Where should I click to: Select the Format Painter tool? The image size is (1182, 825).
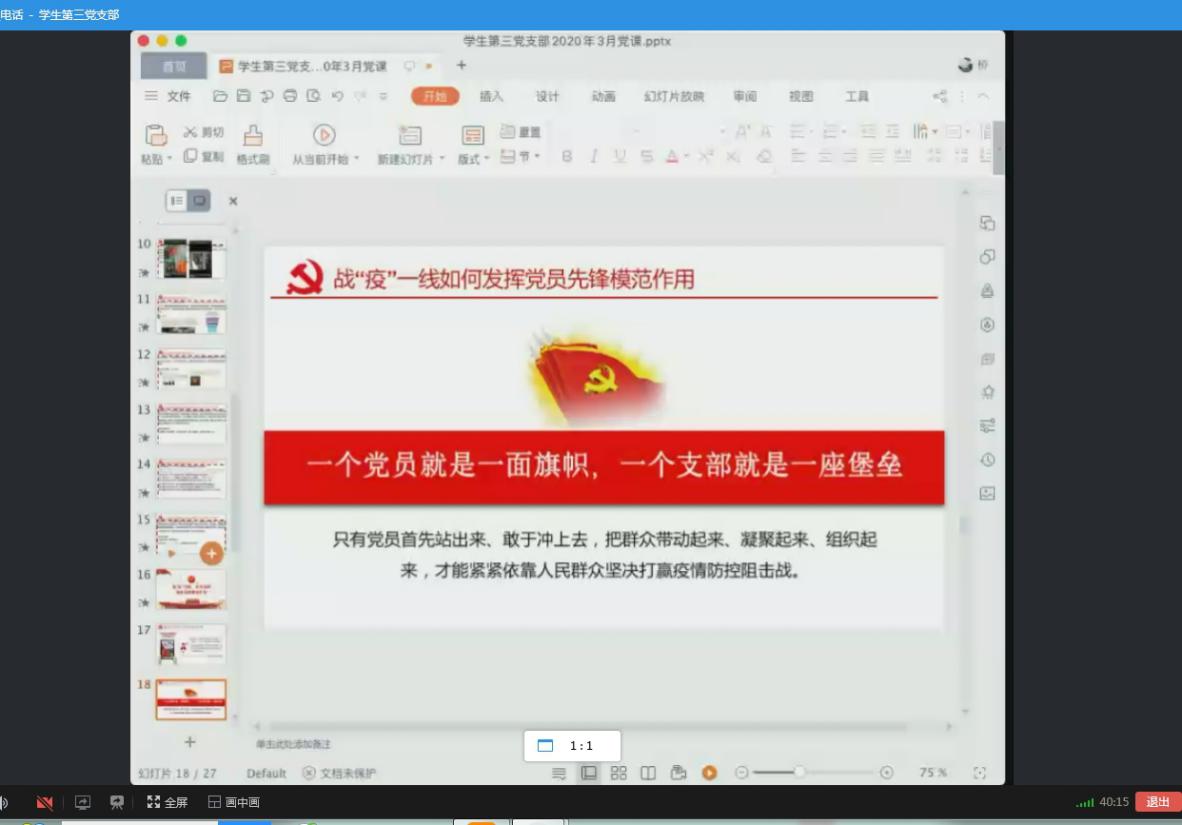253,136
